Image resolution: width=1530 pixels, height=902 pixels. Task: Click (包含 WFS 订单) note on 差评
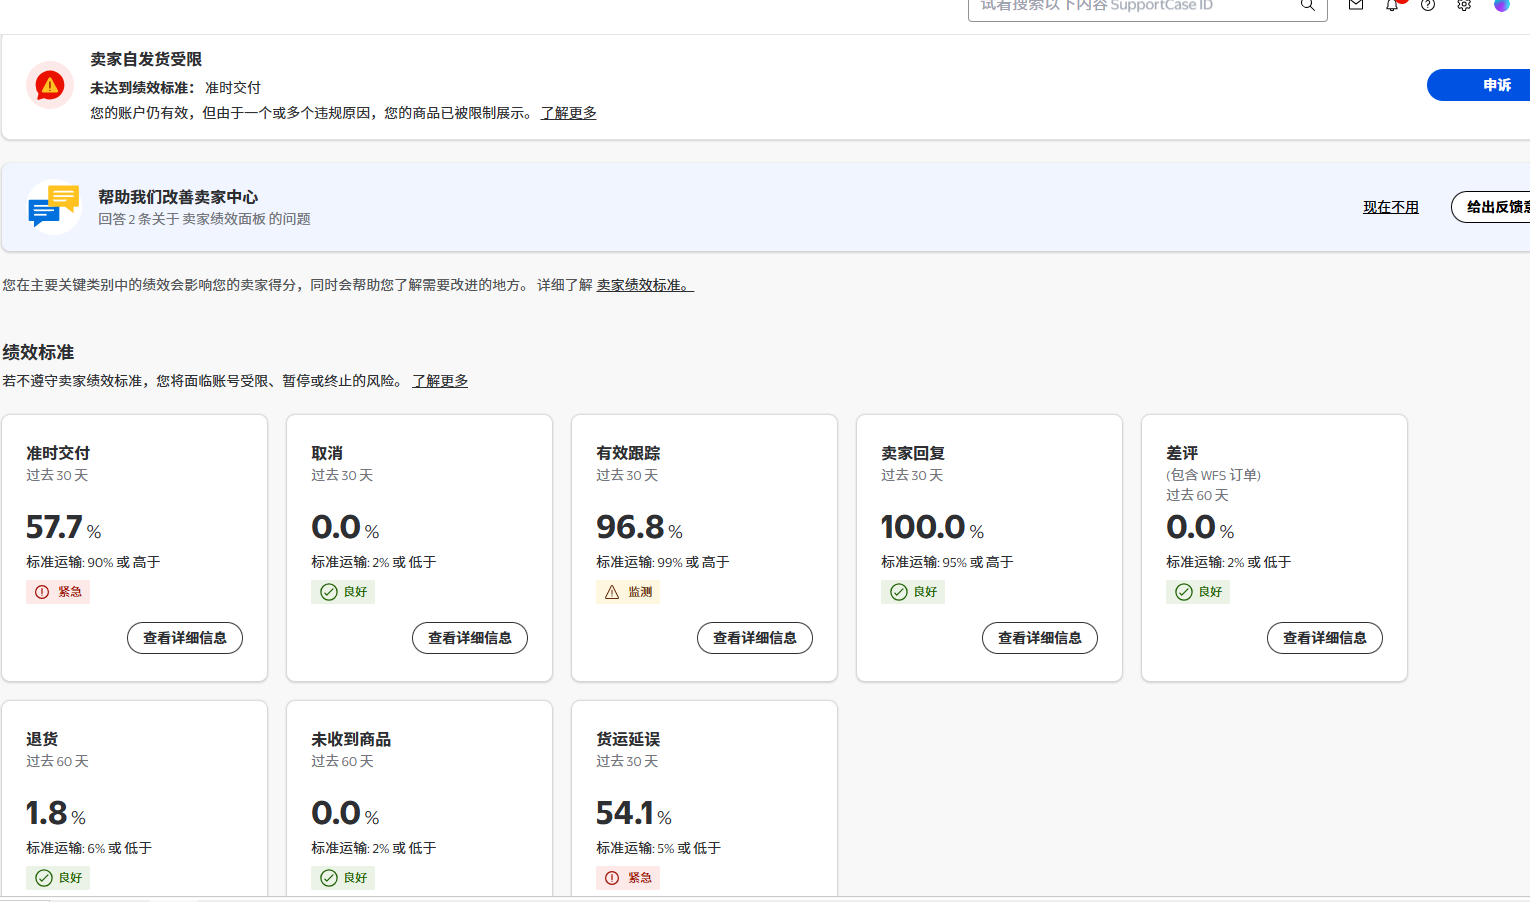[x=1213, y=475]
